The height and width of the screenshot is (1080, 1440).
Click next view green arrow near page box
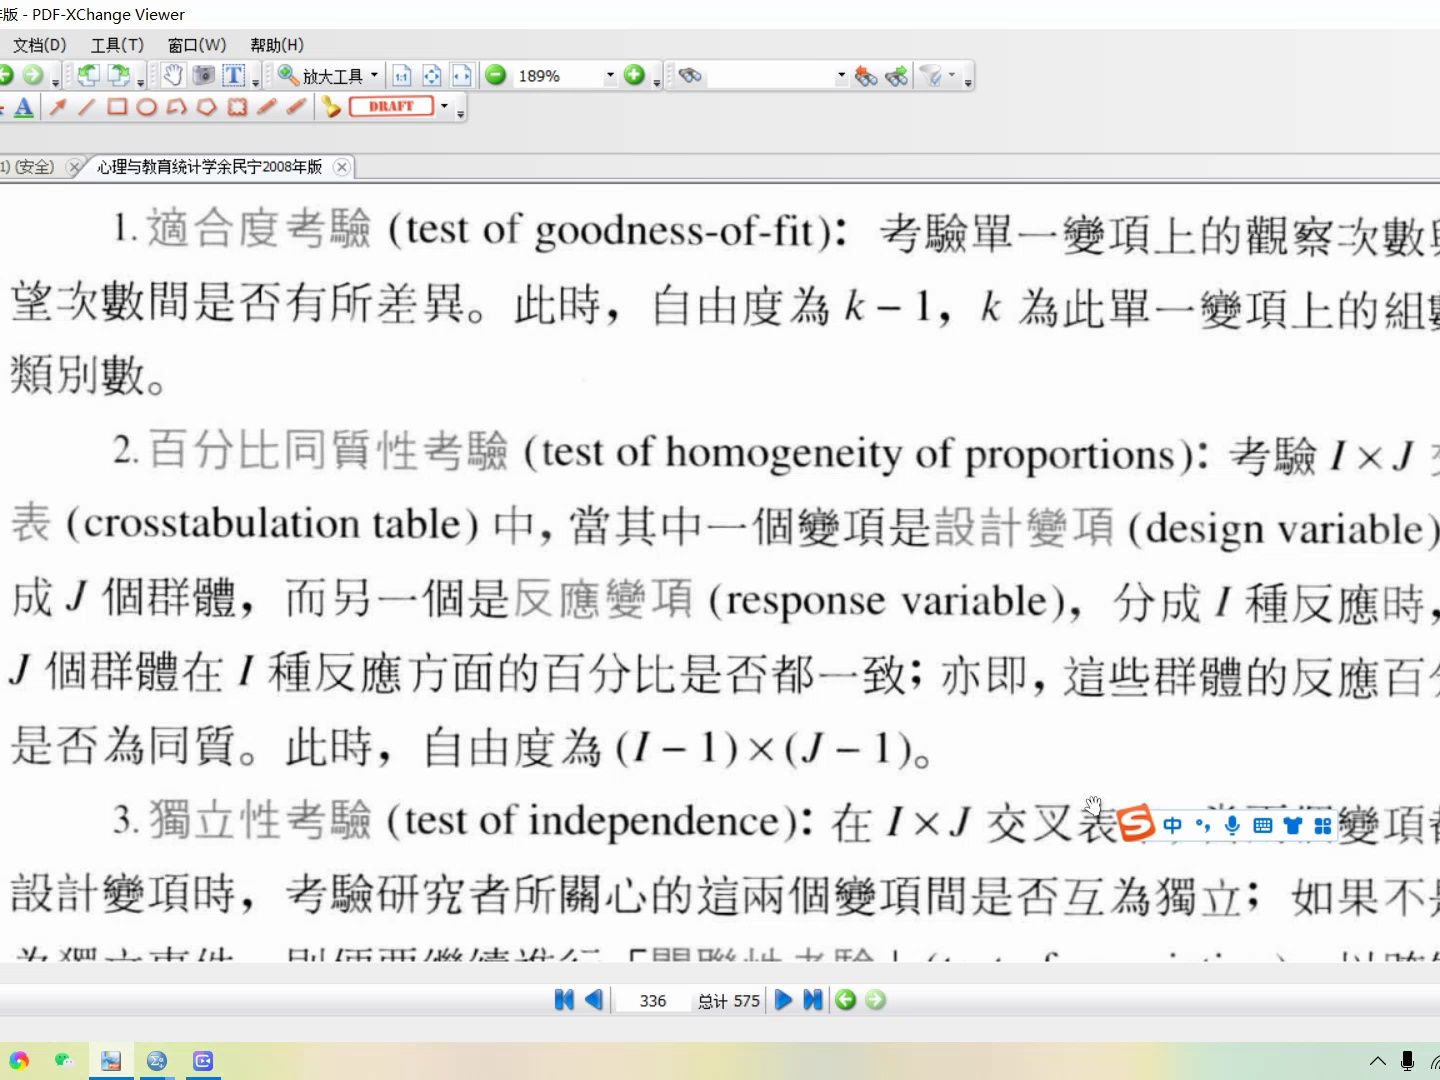tap(876, 1000)
